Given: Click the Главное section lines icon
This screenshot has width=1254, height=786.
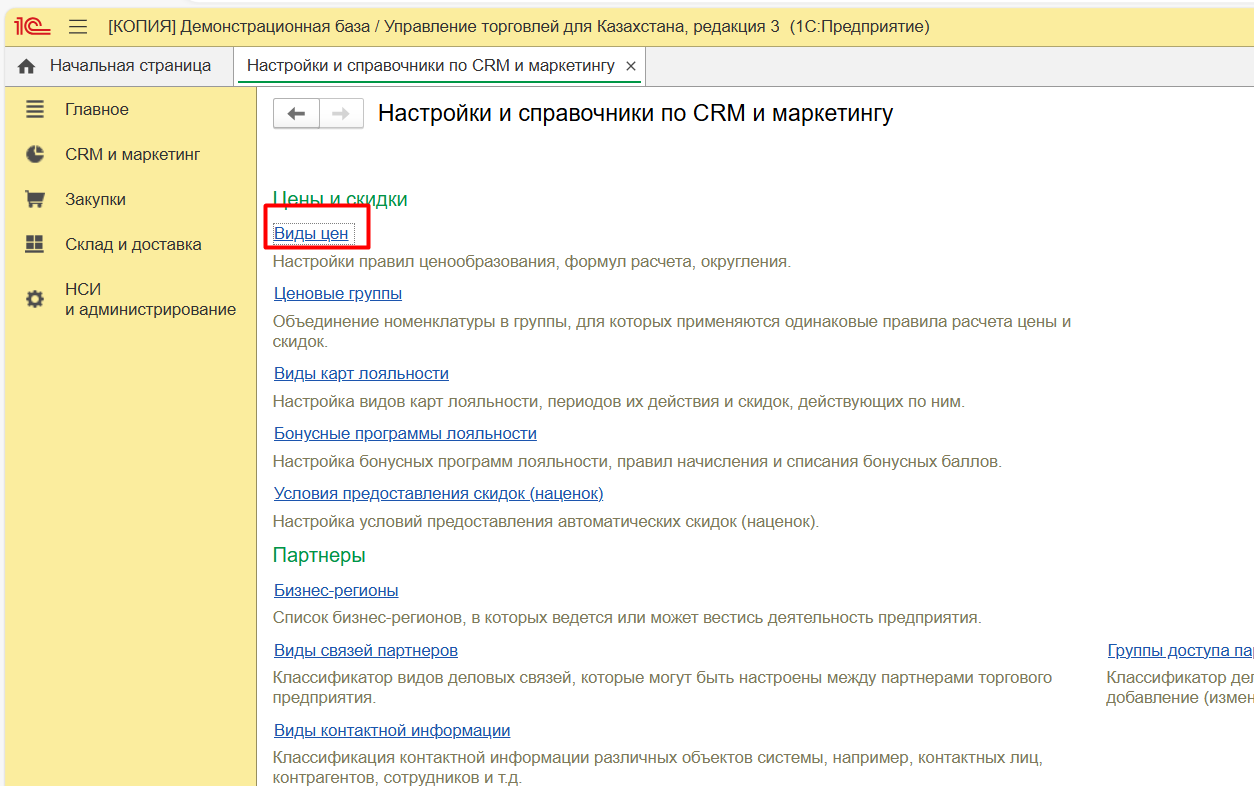Looking at the screenshot, I should coord(35,109).
